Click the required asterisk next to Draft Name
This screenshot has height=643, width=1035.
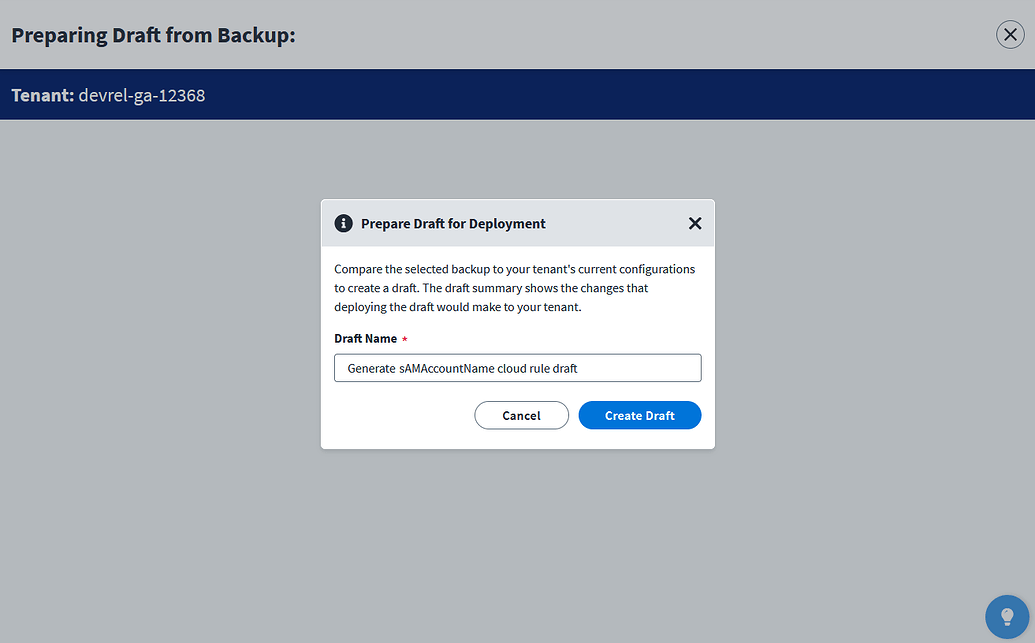pos(404,338)
